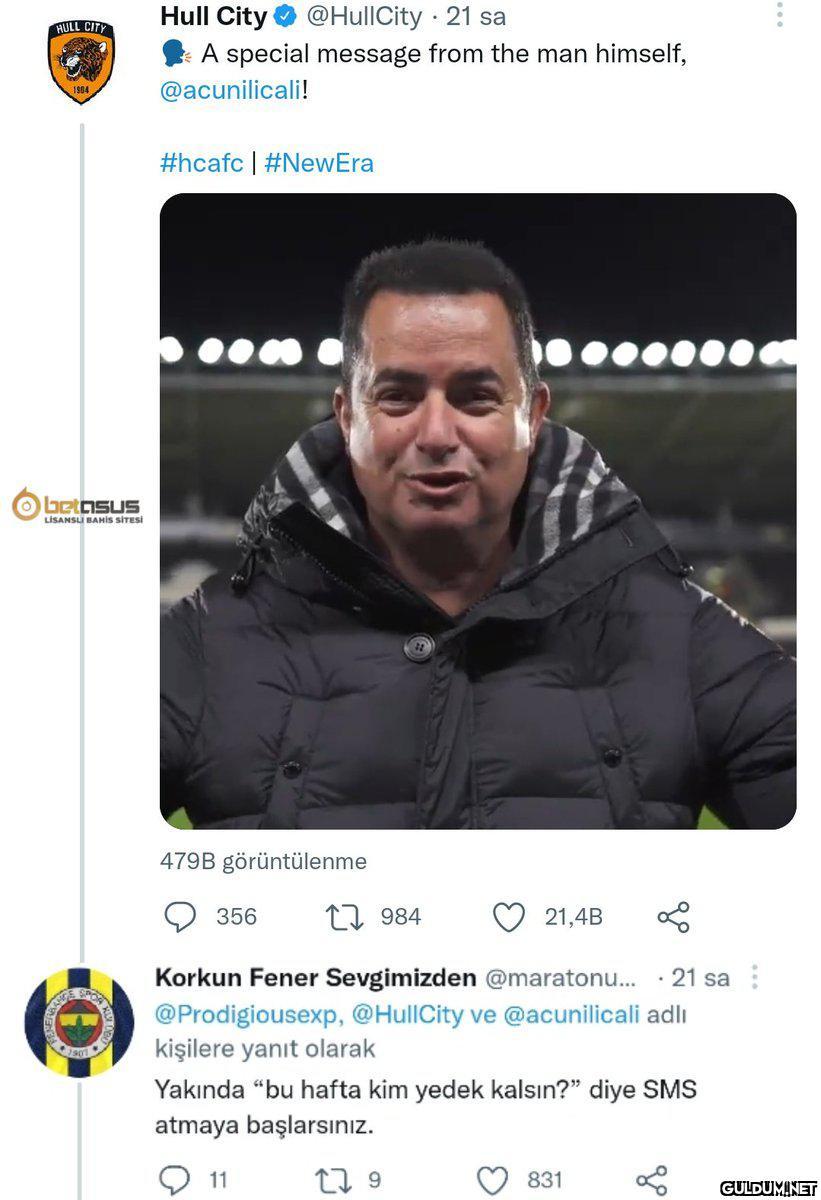Click the Betasus logo on the left
Screen dimensions: 821x1200
pyautogui.click(x=77, y=509)
